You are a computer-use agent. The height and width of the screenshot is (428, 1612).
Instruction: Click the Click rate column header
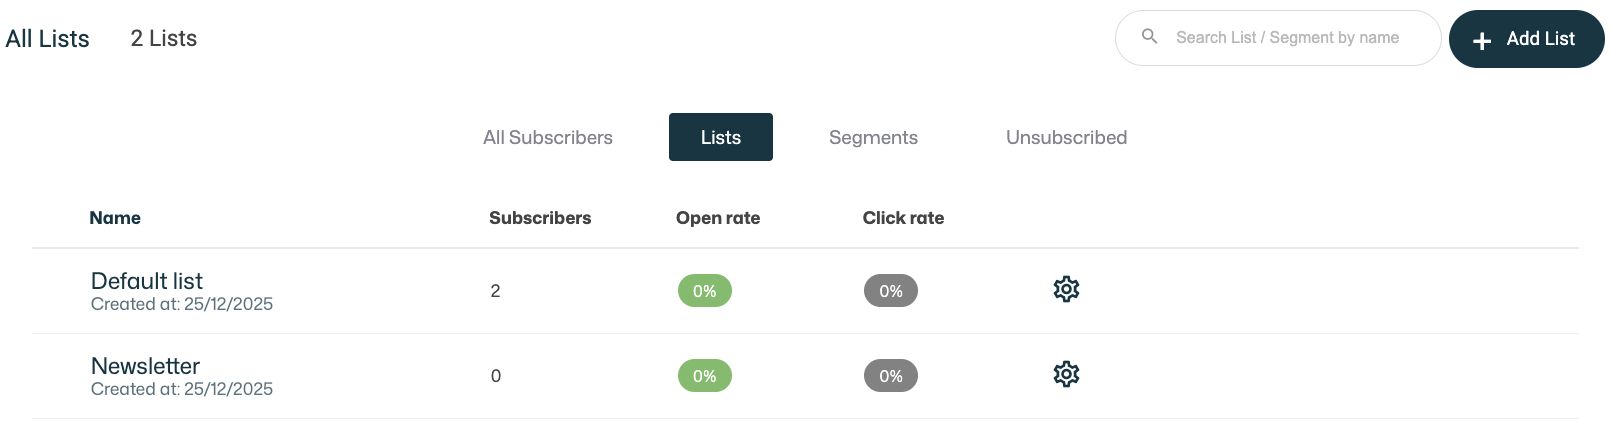click(903, 218)
